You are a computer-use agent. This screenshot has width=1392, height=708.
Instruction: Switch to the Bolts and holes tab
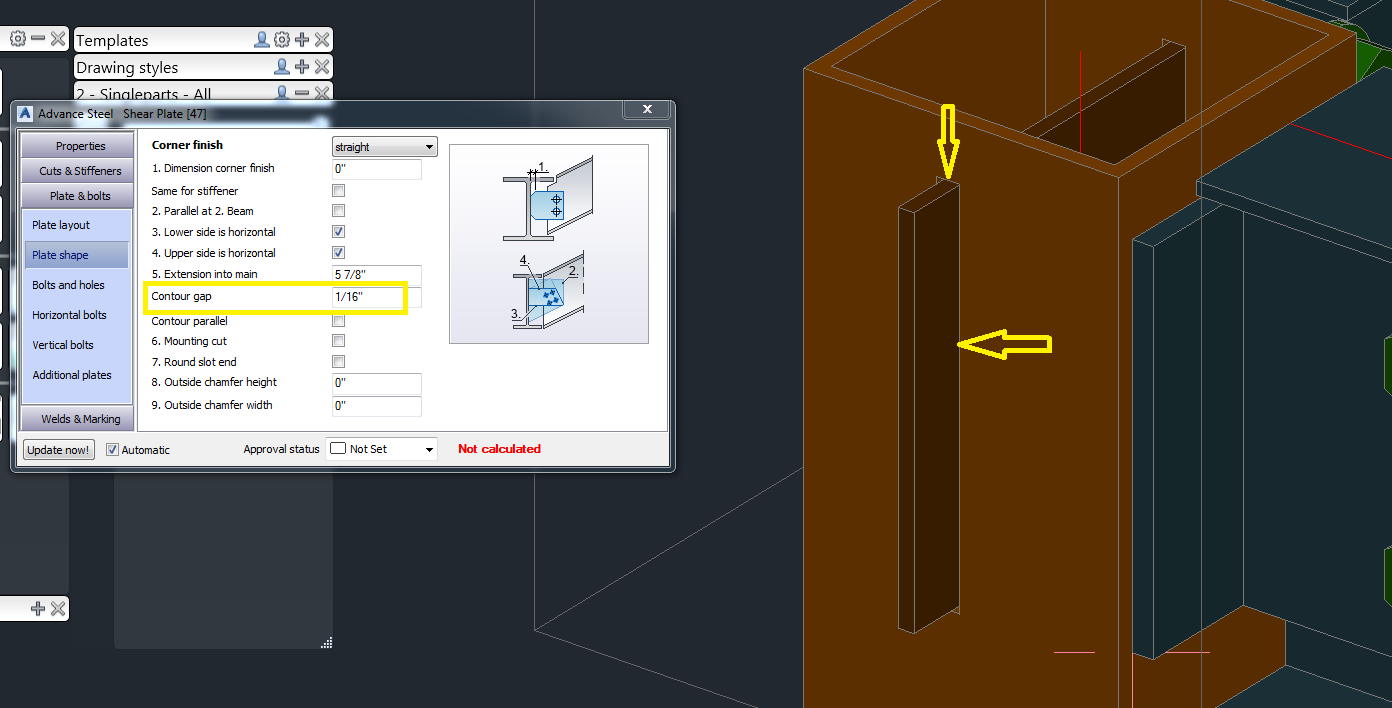coord(76,285)
